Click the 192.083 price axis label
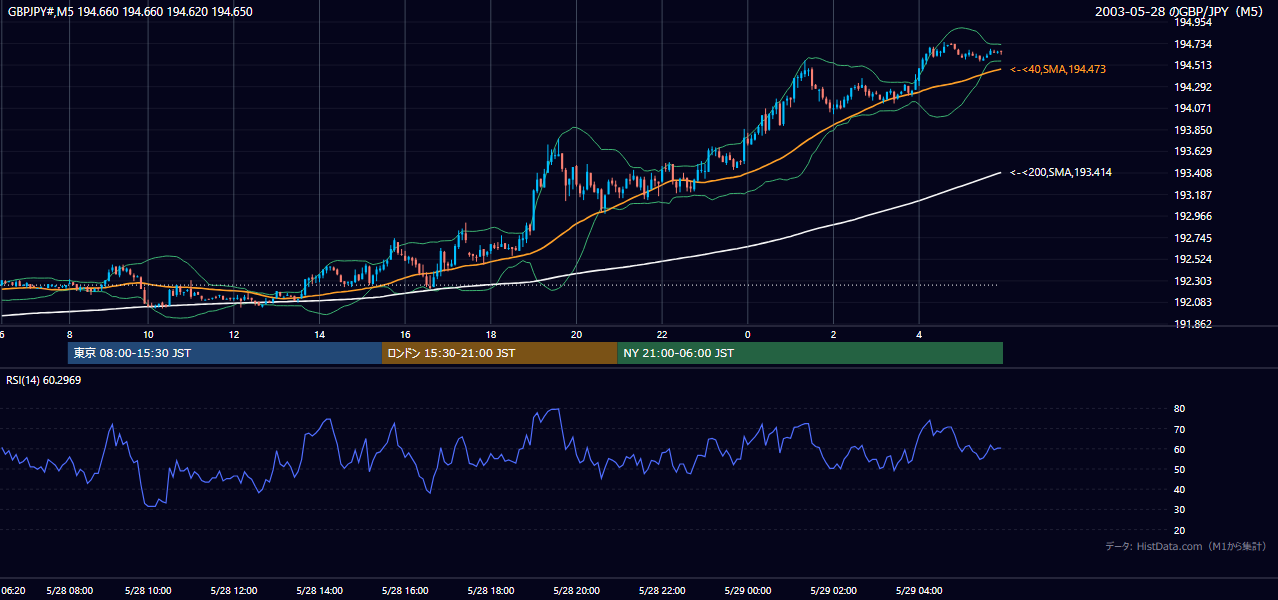The width and height of the screenshot is (1278, 600). (x=1193, y=302)
